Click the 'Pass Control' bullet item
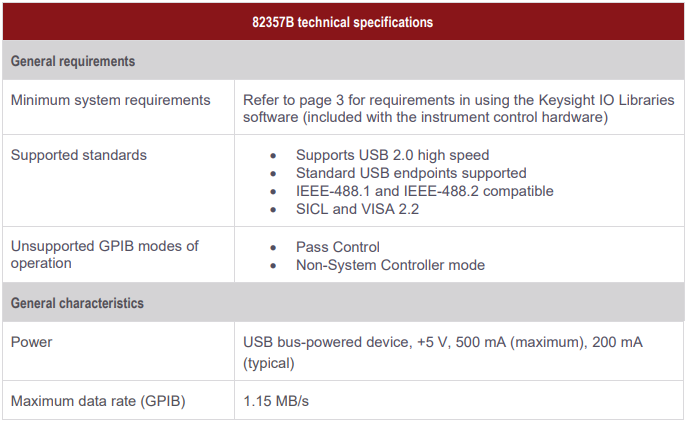 point(338,247)
